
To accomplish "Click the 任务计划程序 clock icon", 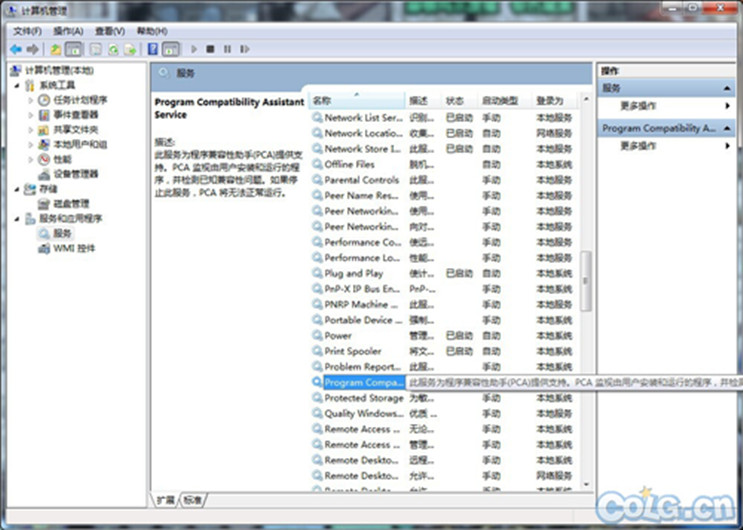I will 44,100.
